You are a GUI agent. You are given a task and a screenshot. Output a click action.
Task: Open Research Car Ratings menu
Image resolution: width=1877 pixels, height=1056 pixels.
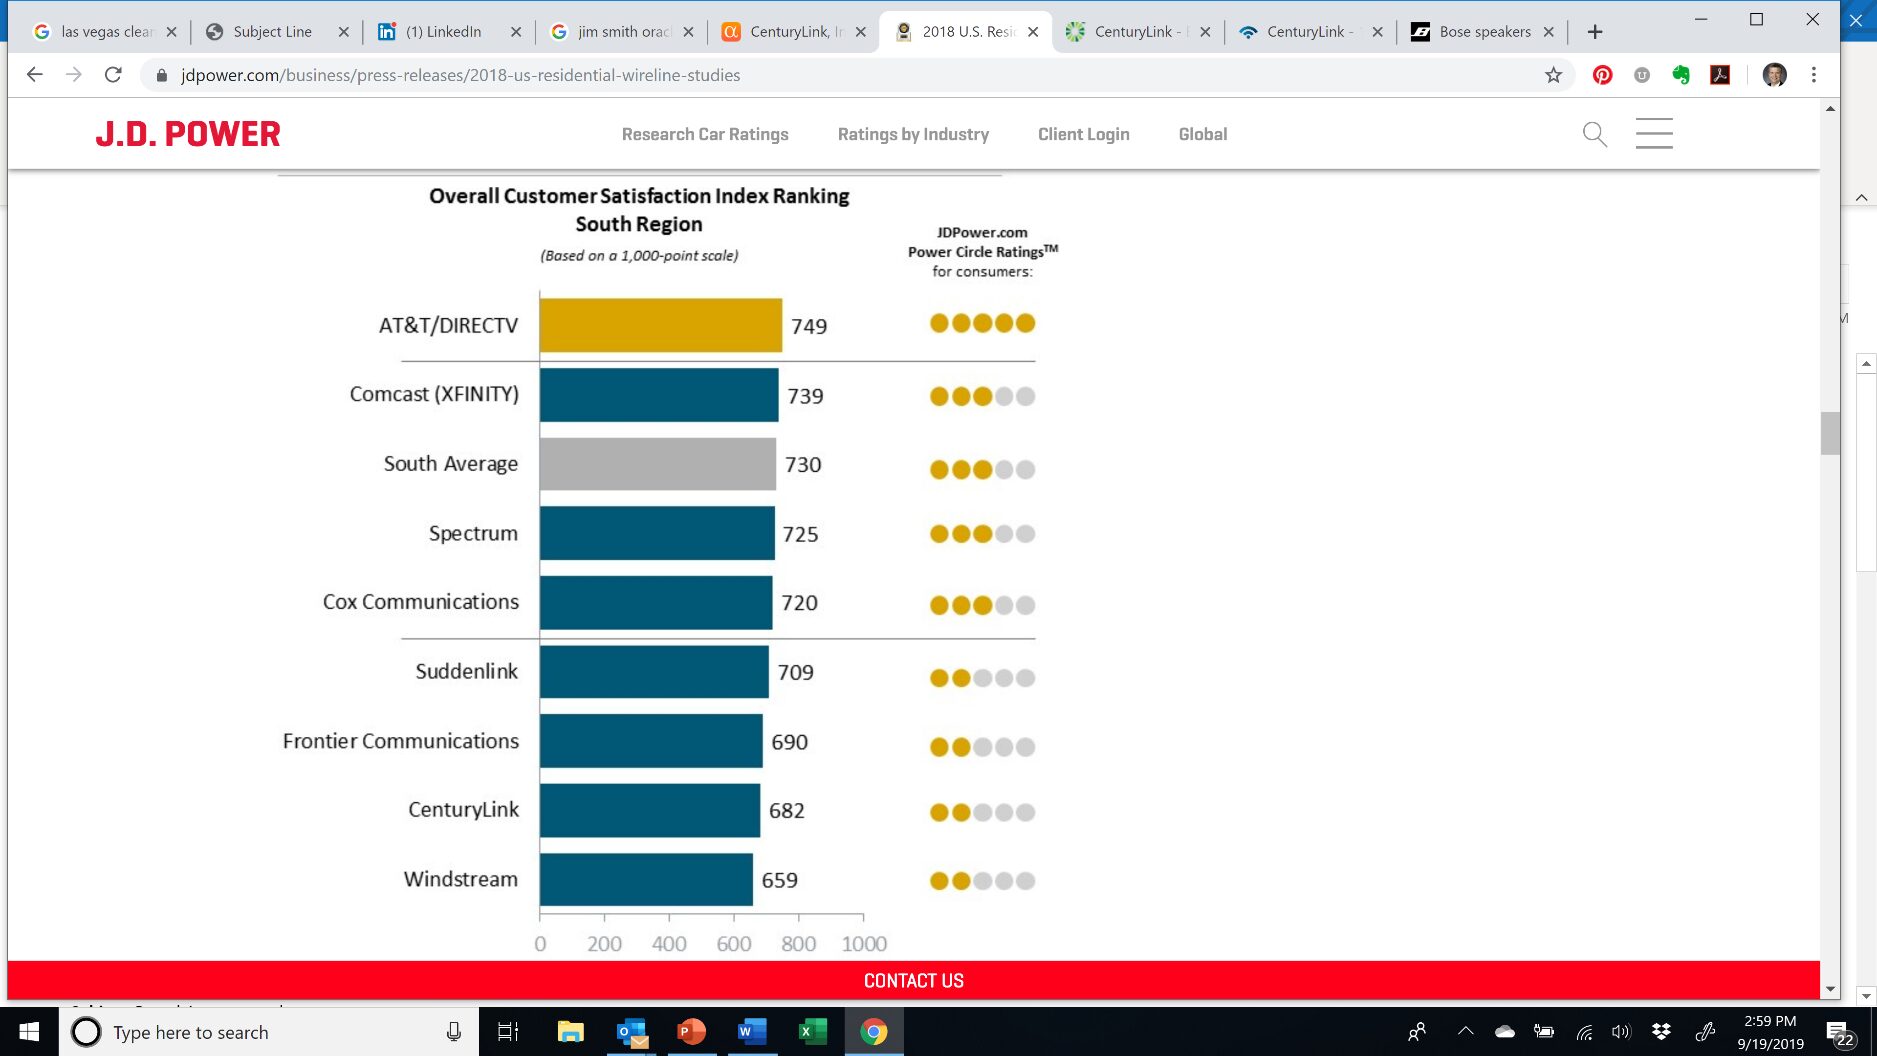point(705,134)
